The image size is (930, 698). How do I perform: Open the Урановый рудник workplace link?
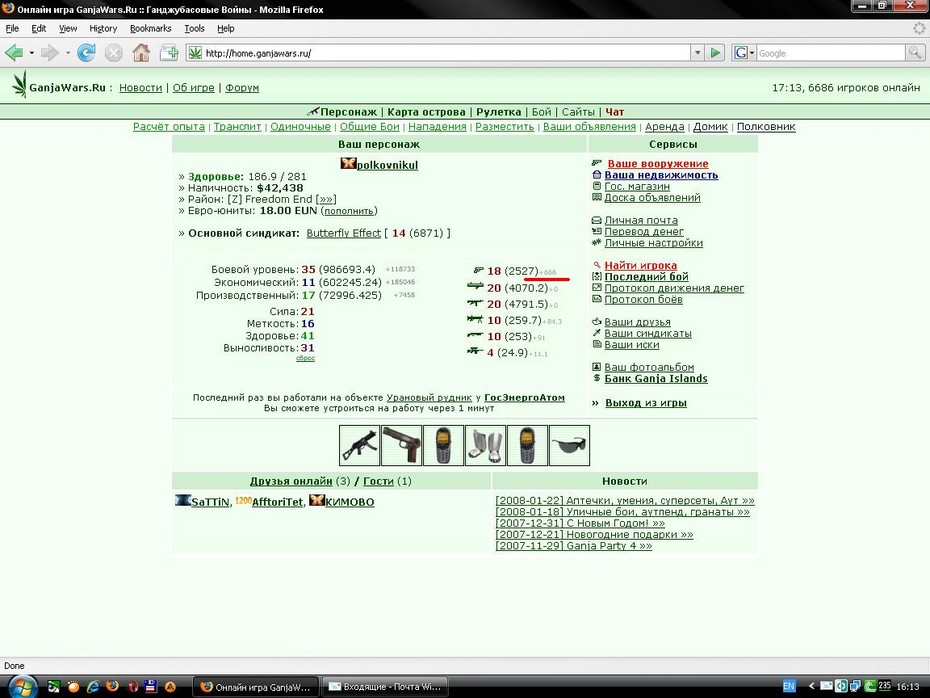[429, 398]
